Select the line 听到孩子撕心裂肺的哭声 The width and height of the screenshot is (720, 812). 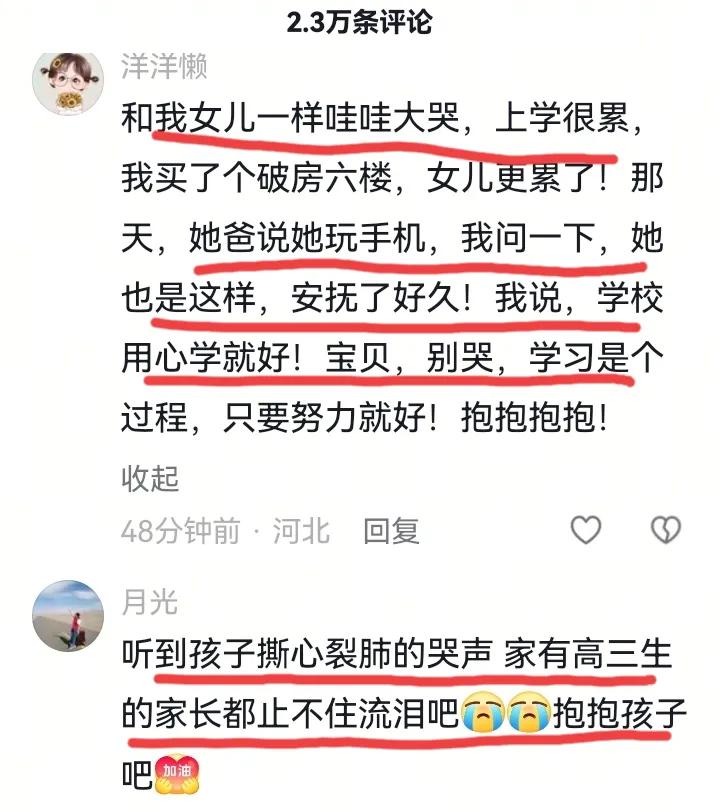[307, 654]
